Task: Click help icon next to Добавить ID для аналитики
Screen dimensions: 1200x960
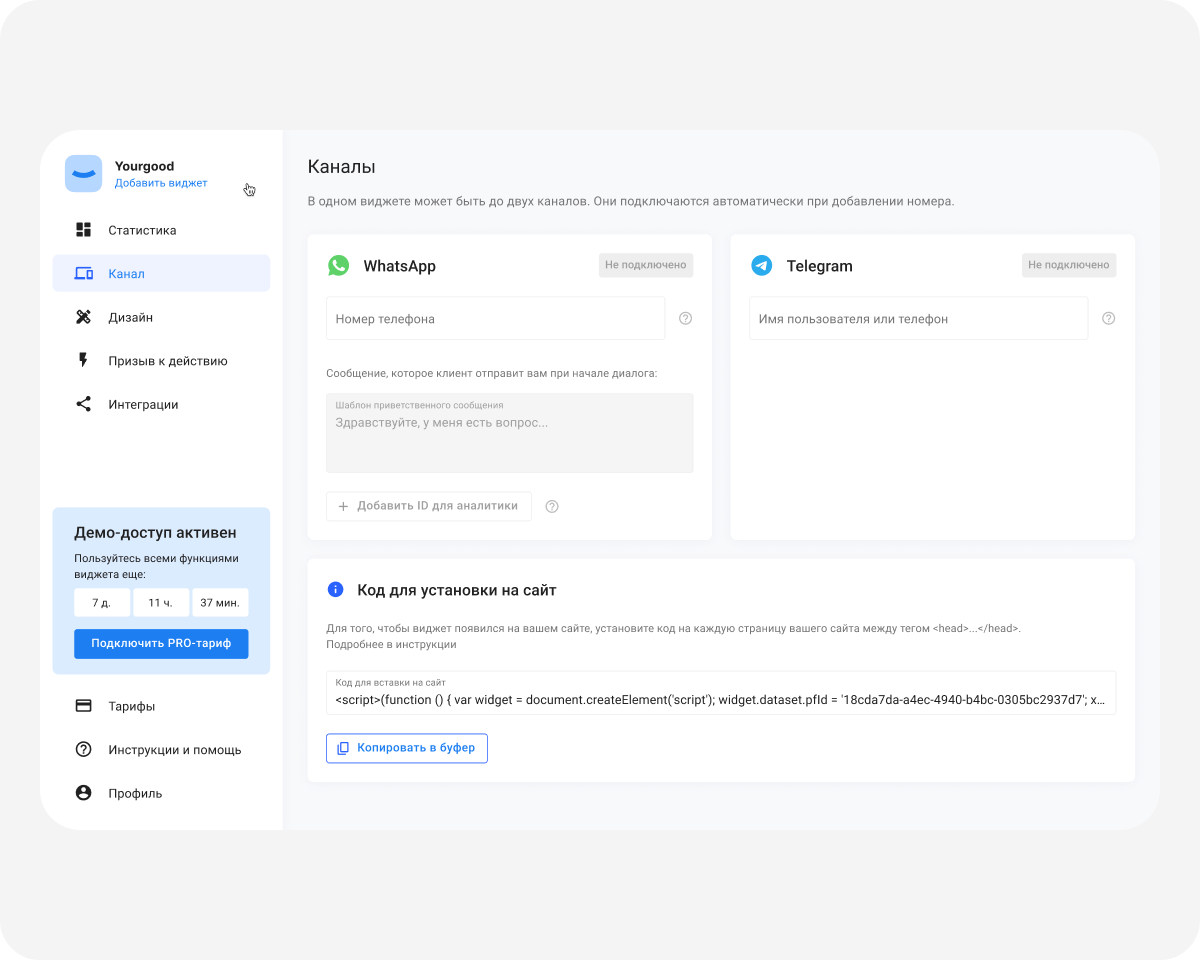Action: click(x=552, y=506)
